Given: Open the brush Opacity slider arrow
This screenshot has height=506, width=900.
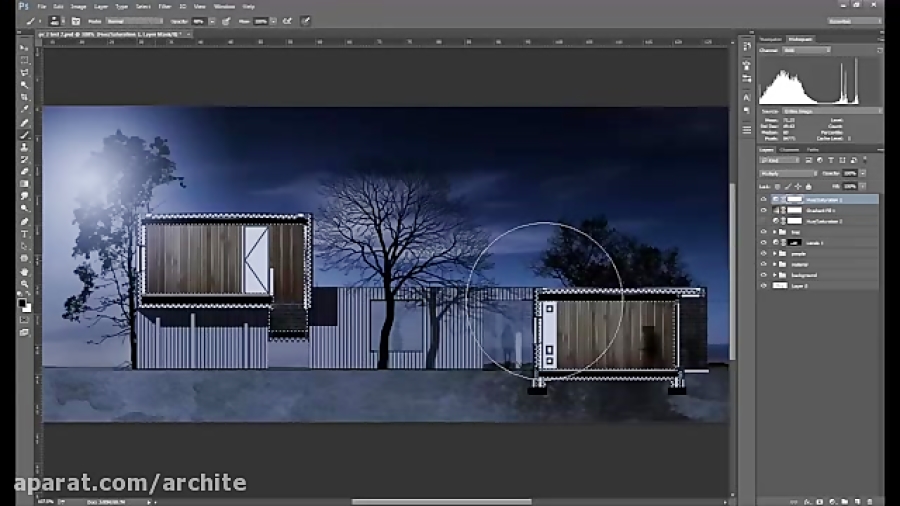Looking at the screenshot, I should [x=212, y=21].
